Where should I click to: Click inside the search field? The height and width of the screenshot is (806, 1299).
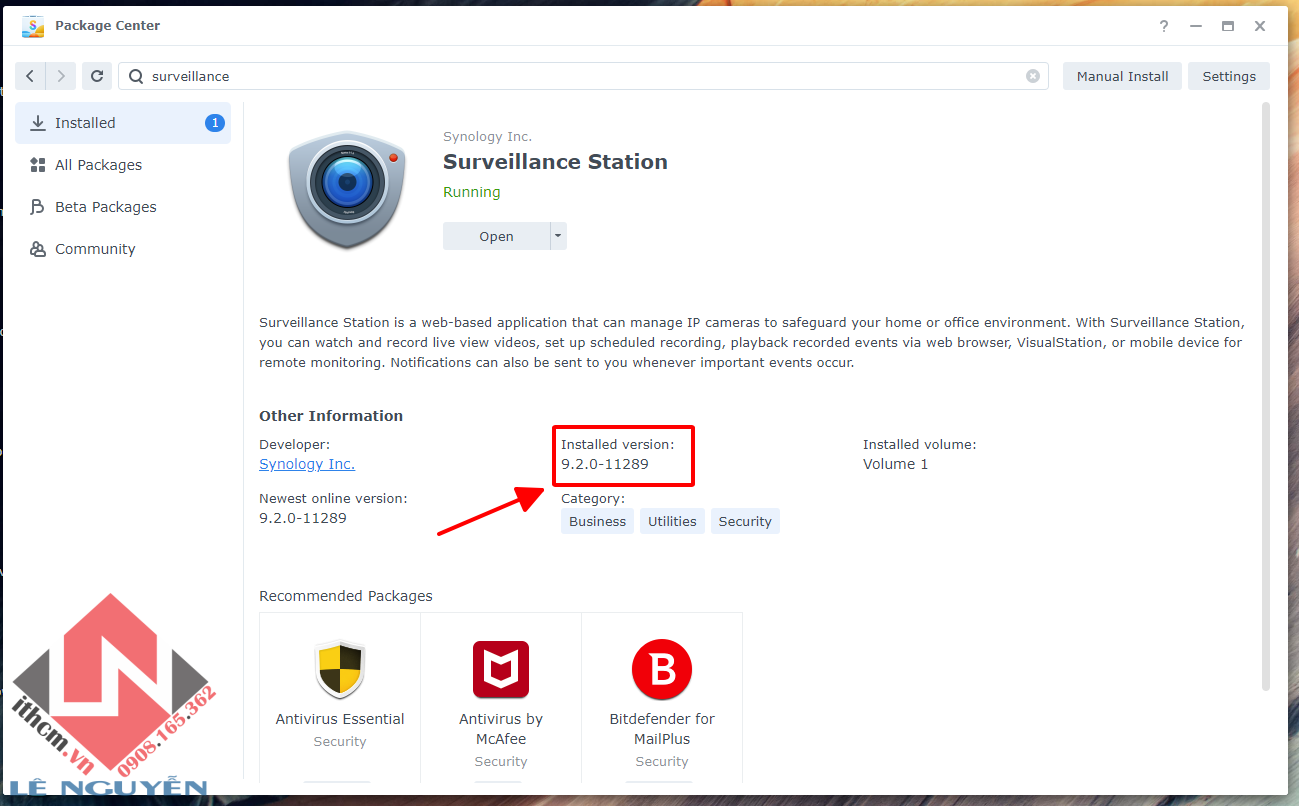point(583,76)
